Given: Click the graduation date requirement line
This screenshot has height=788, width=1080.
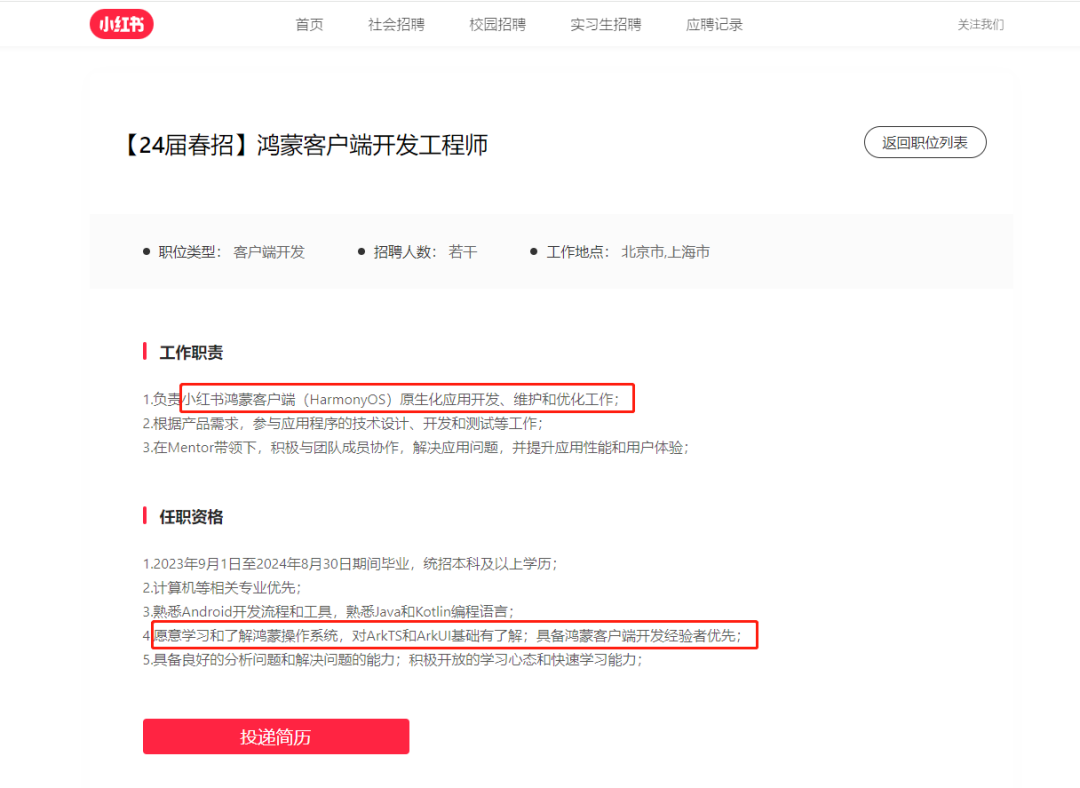Looking at the screenshot, I should click(x=350, y=564).
